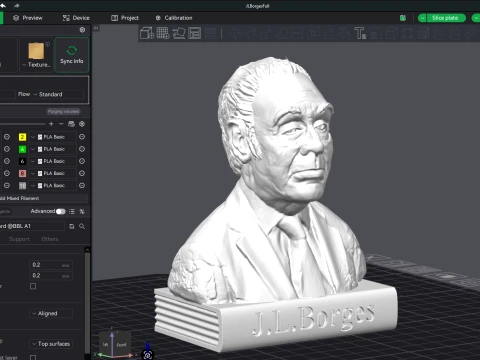Viewport: 480px width, 360px height.
Task: Open the Top surfaces dropdown
Action: click(x=51, y=344)
